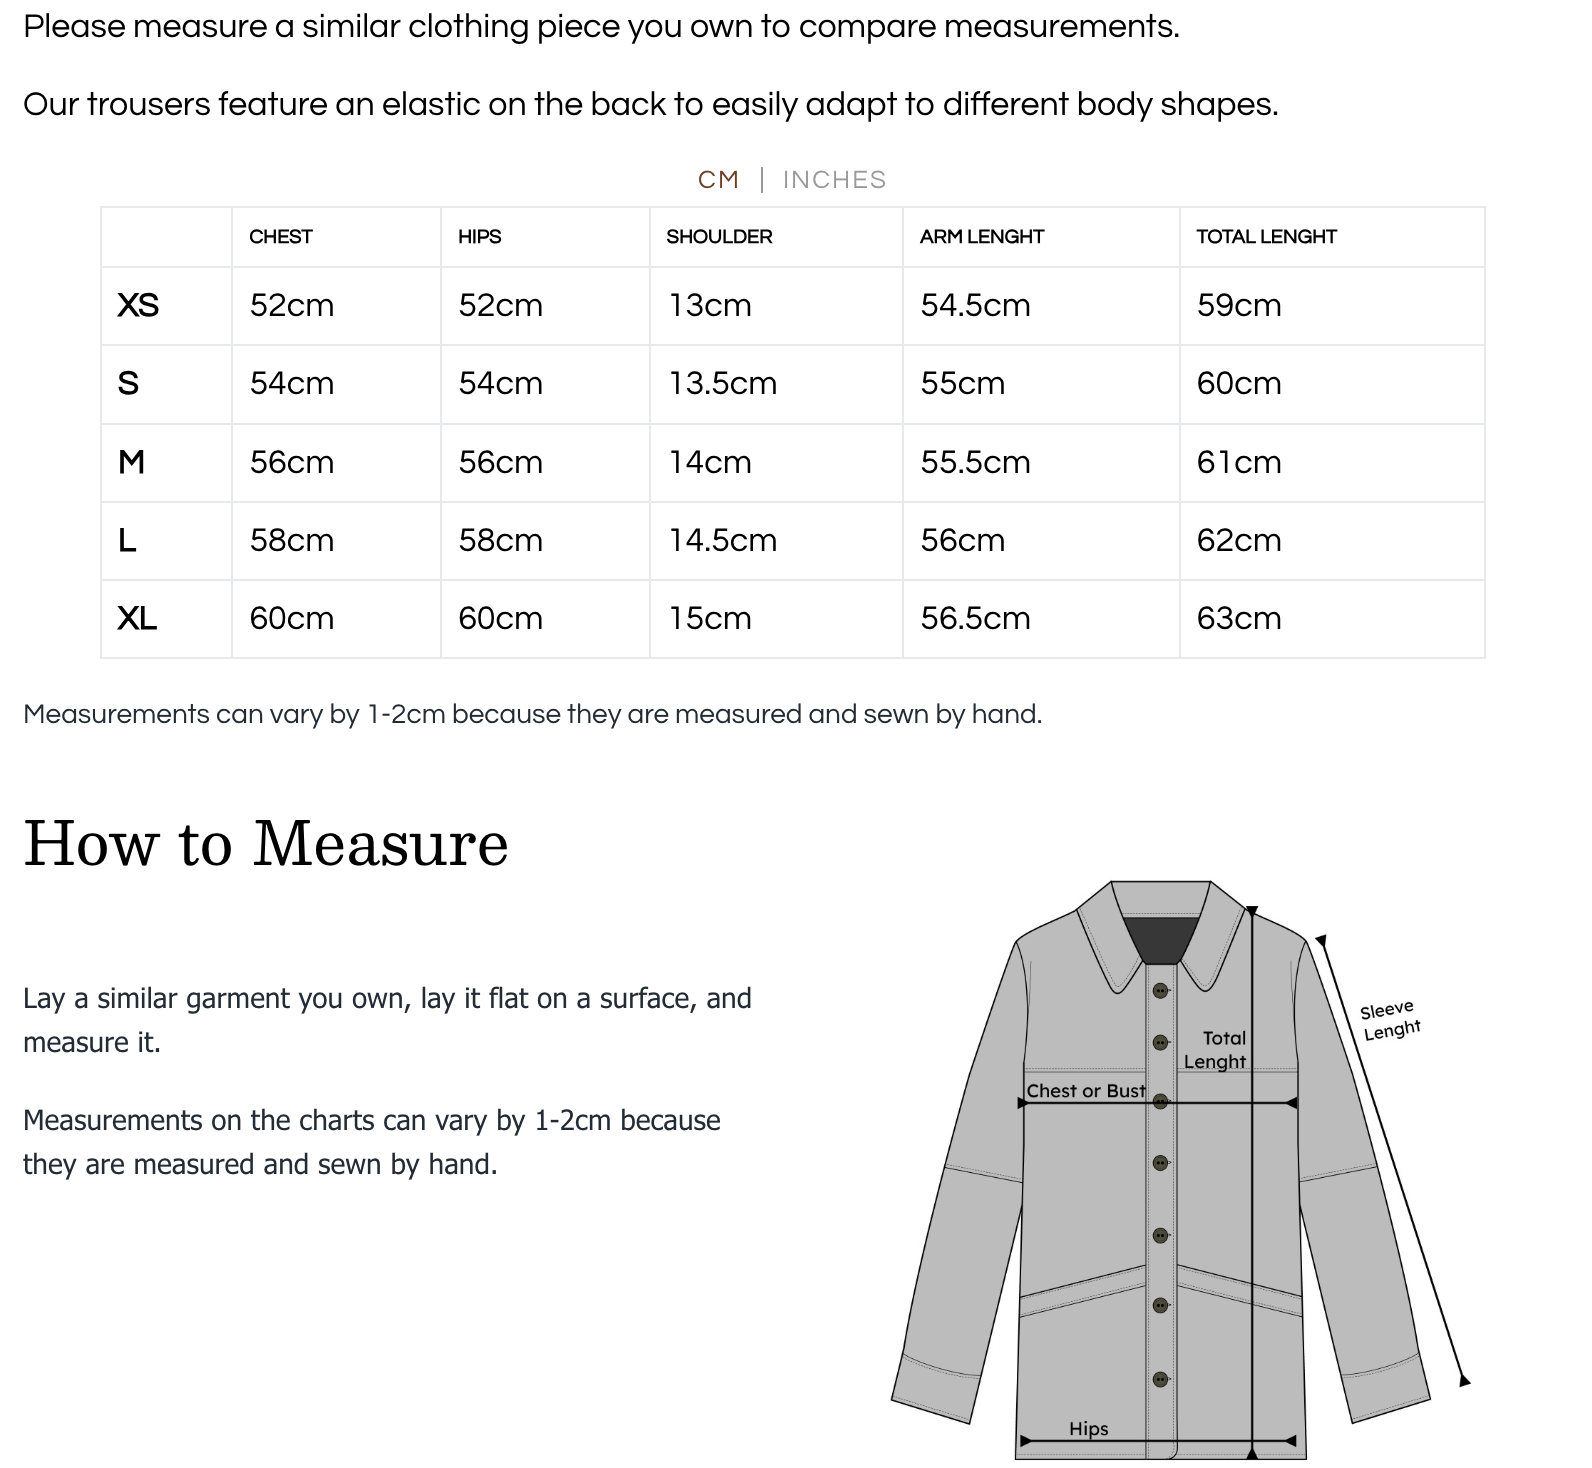Click the 13.5cm shoulder value for S
Screen dimensions: 1592x1468
point(722,384)
